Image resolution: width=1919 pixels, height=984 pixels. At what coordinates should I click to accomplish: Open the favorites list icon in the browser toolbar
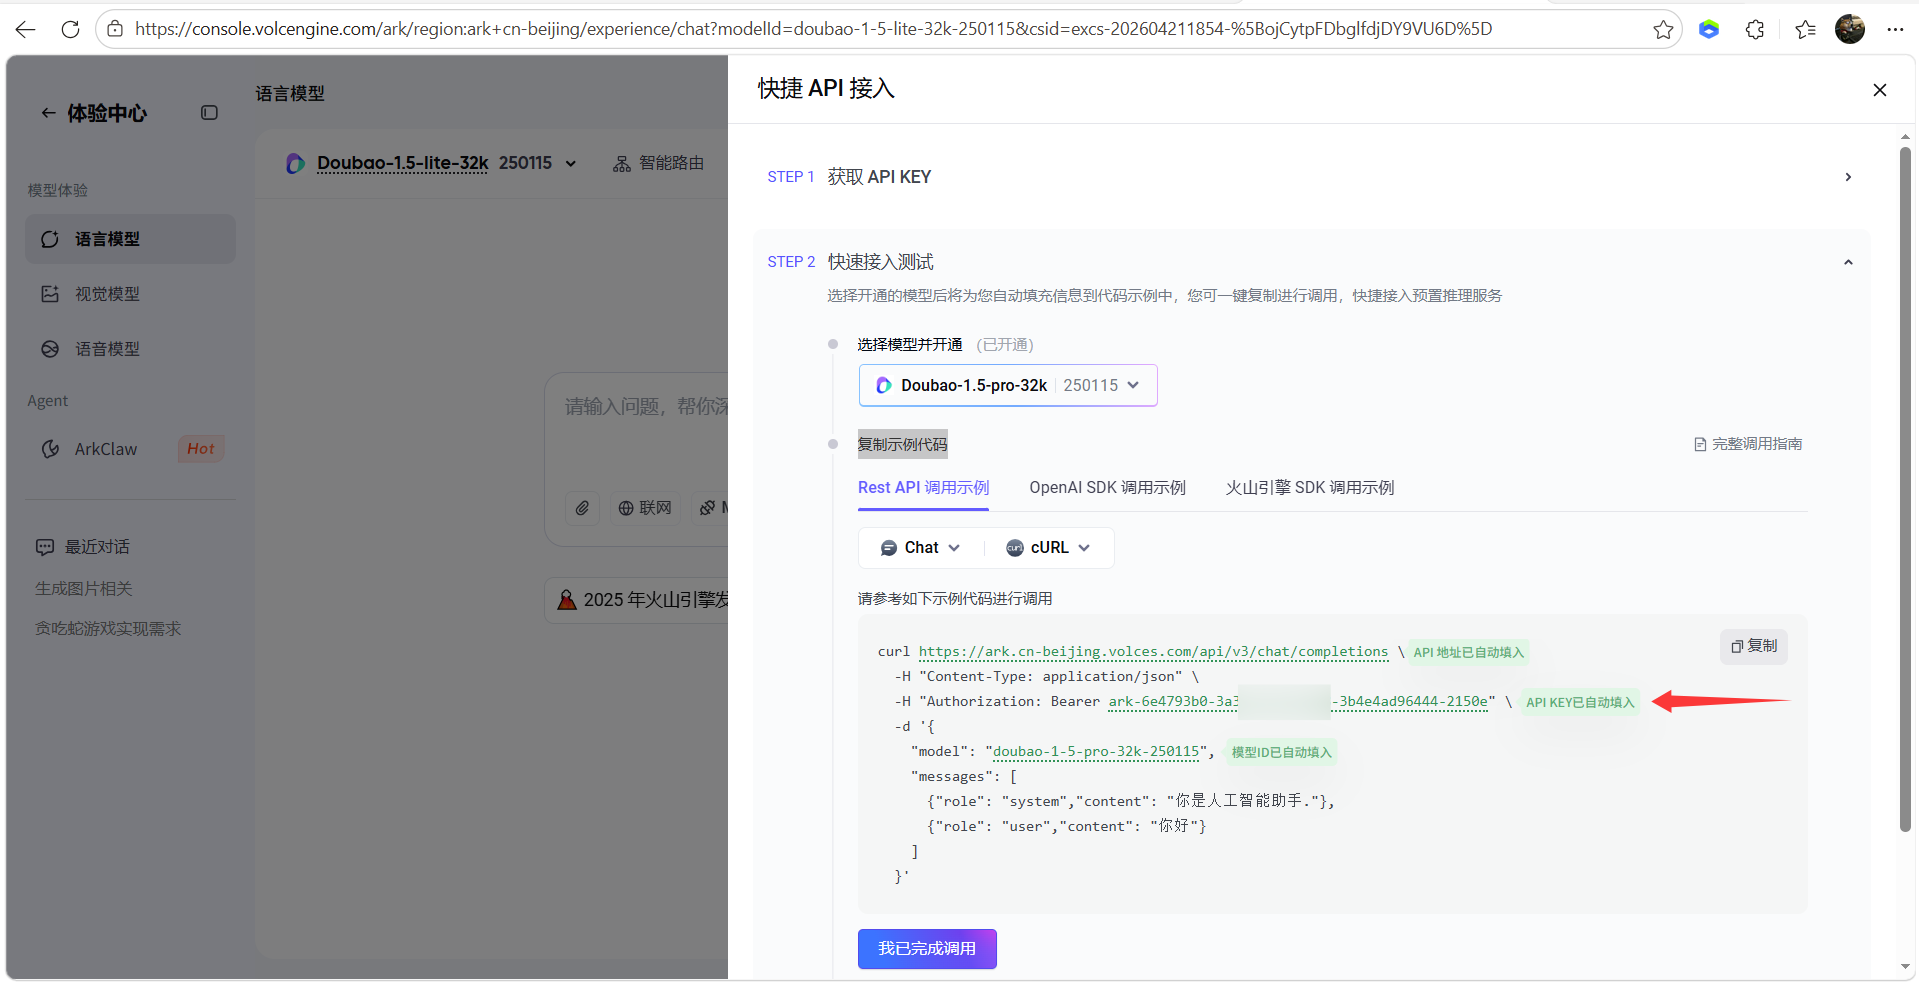point(1805,29)
